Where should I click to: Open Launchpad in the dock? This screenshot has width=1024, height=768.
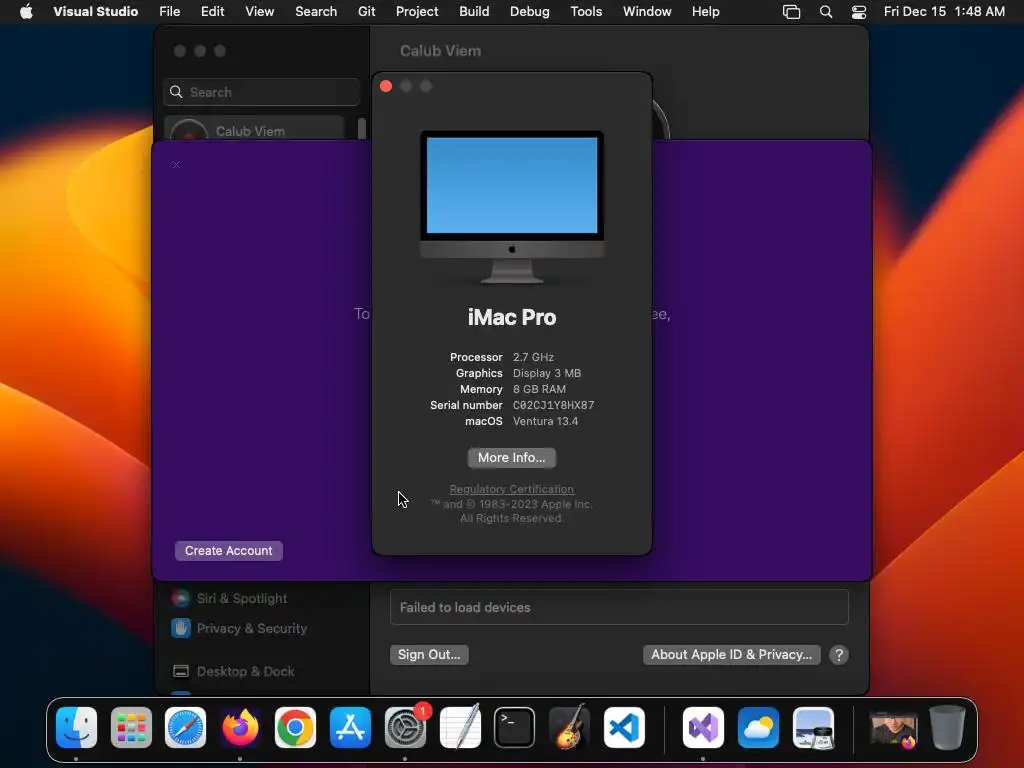[131, 727]
